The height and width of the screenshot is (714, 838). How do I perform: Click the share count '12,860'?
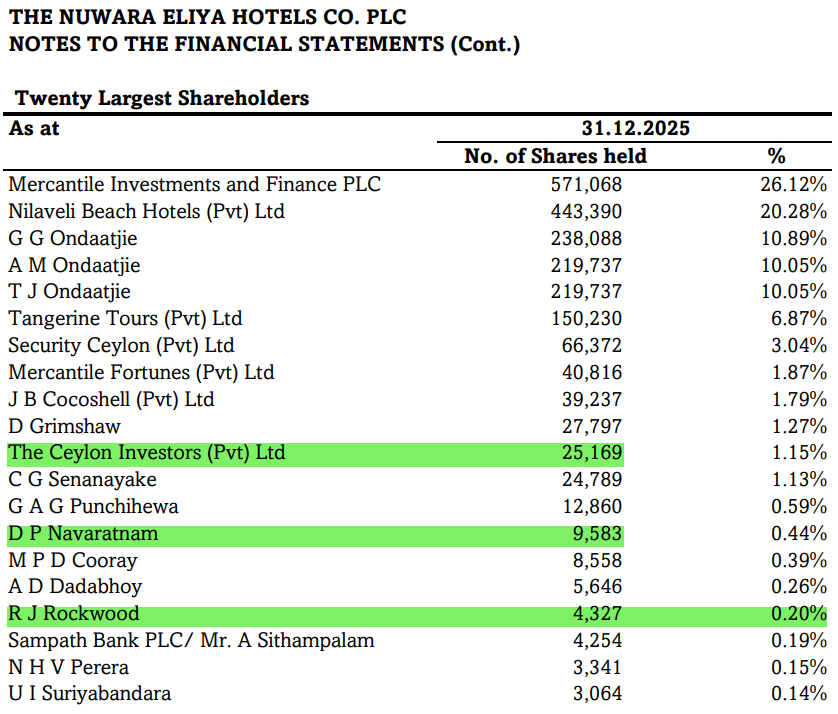592,507
